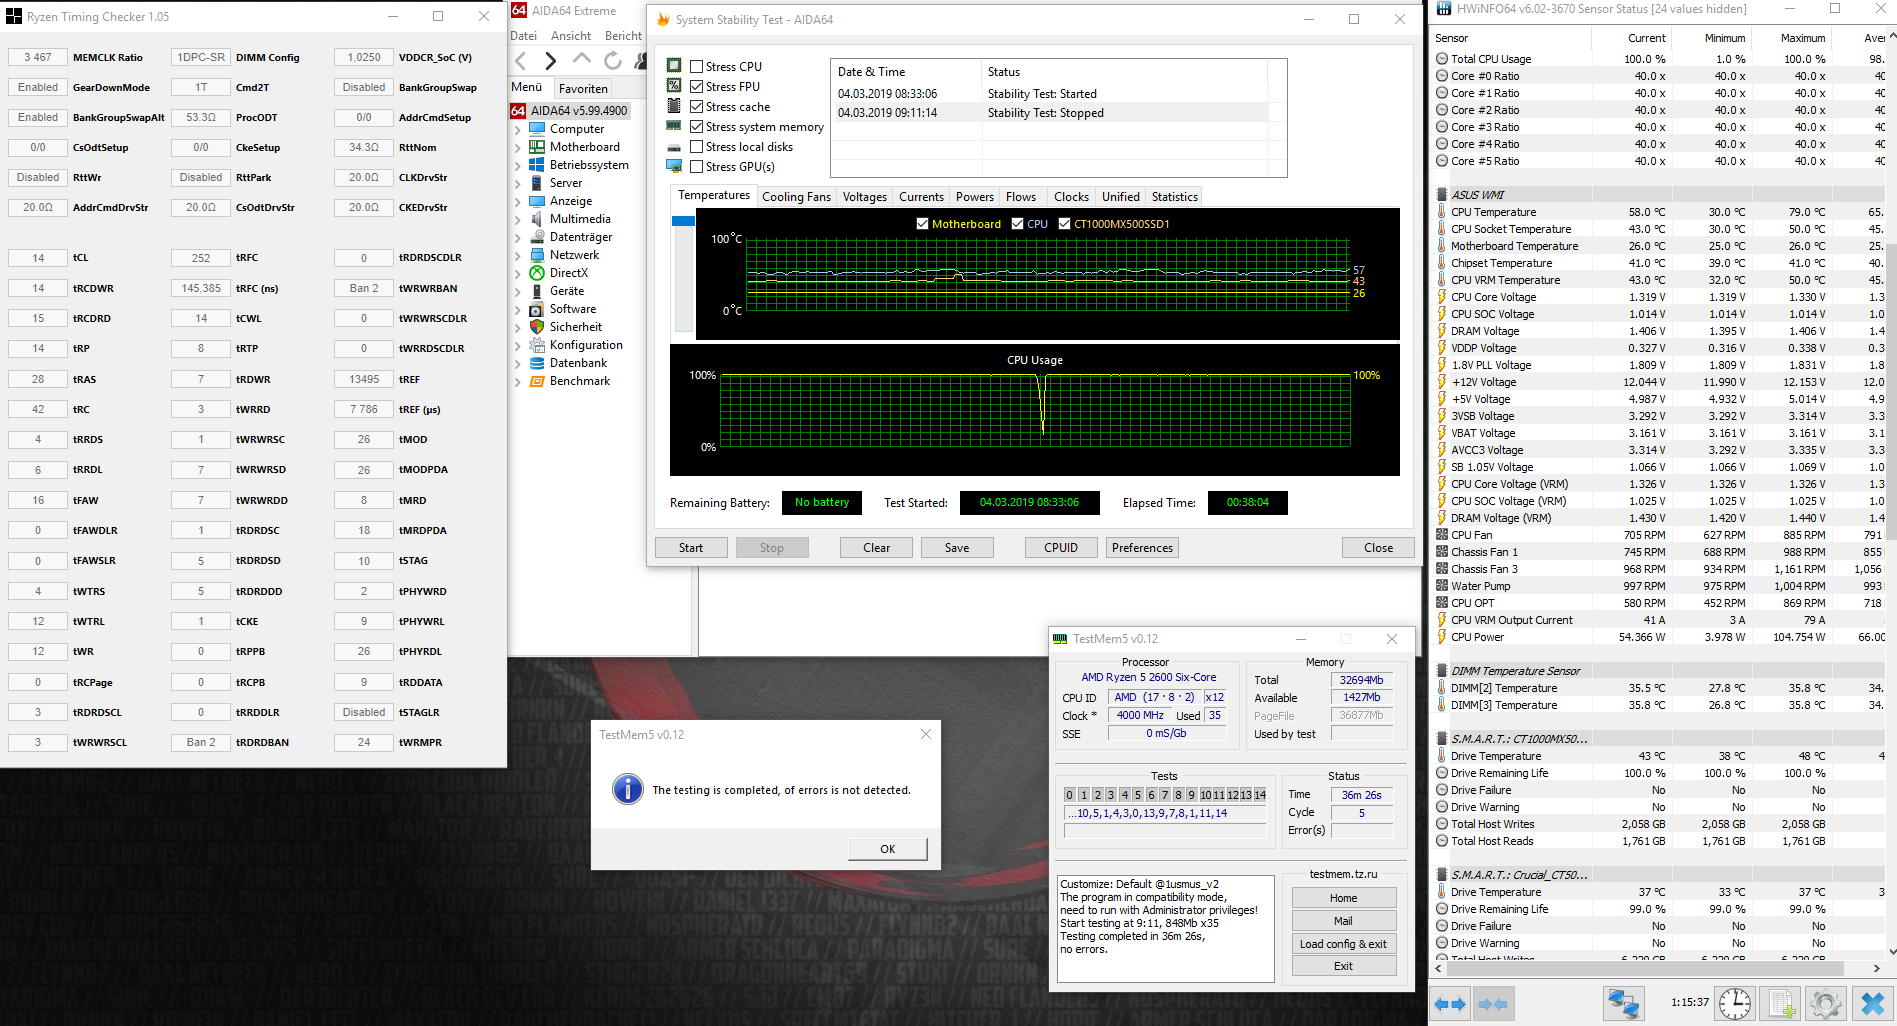
Task: Select the Datenbank icon in AIDA64 tree
Action: click(x=537, y=363)
